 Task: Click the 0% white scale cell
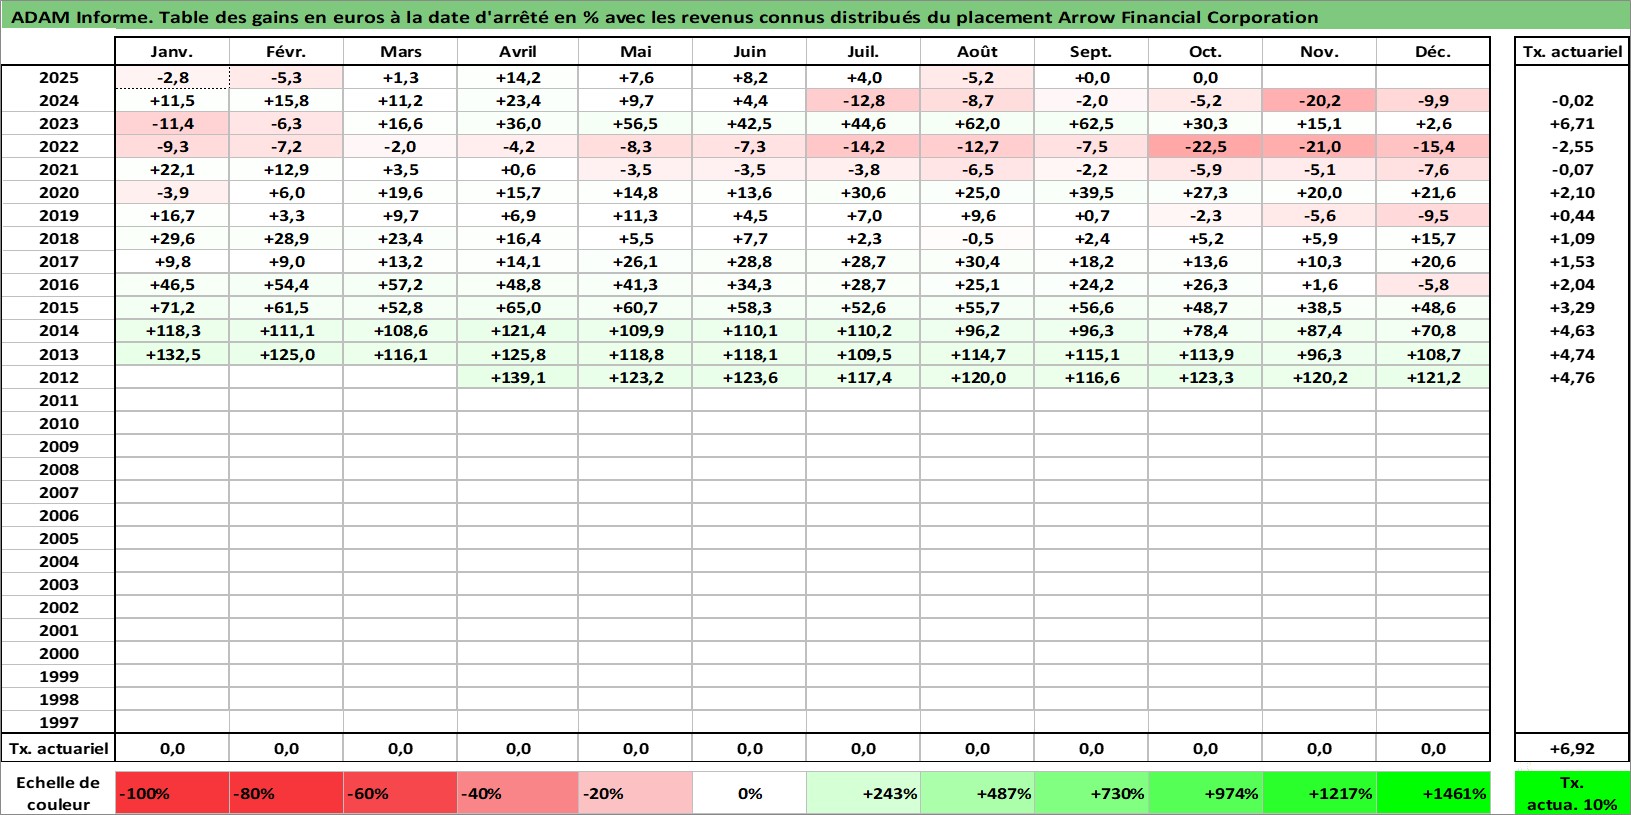click(x=749, y=793)
